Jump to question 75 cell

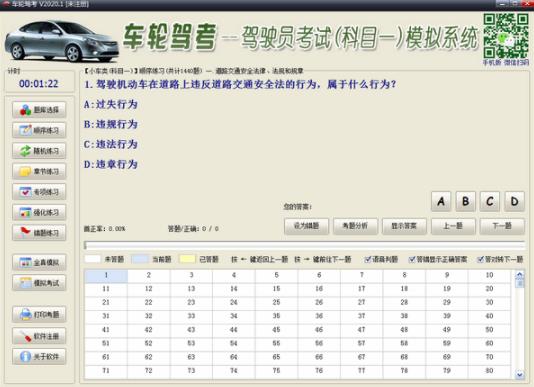tap(276, 371)
